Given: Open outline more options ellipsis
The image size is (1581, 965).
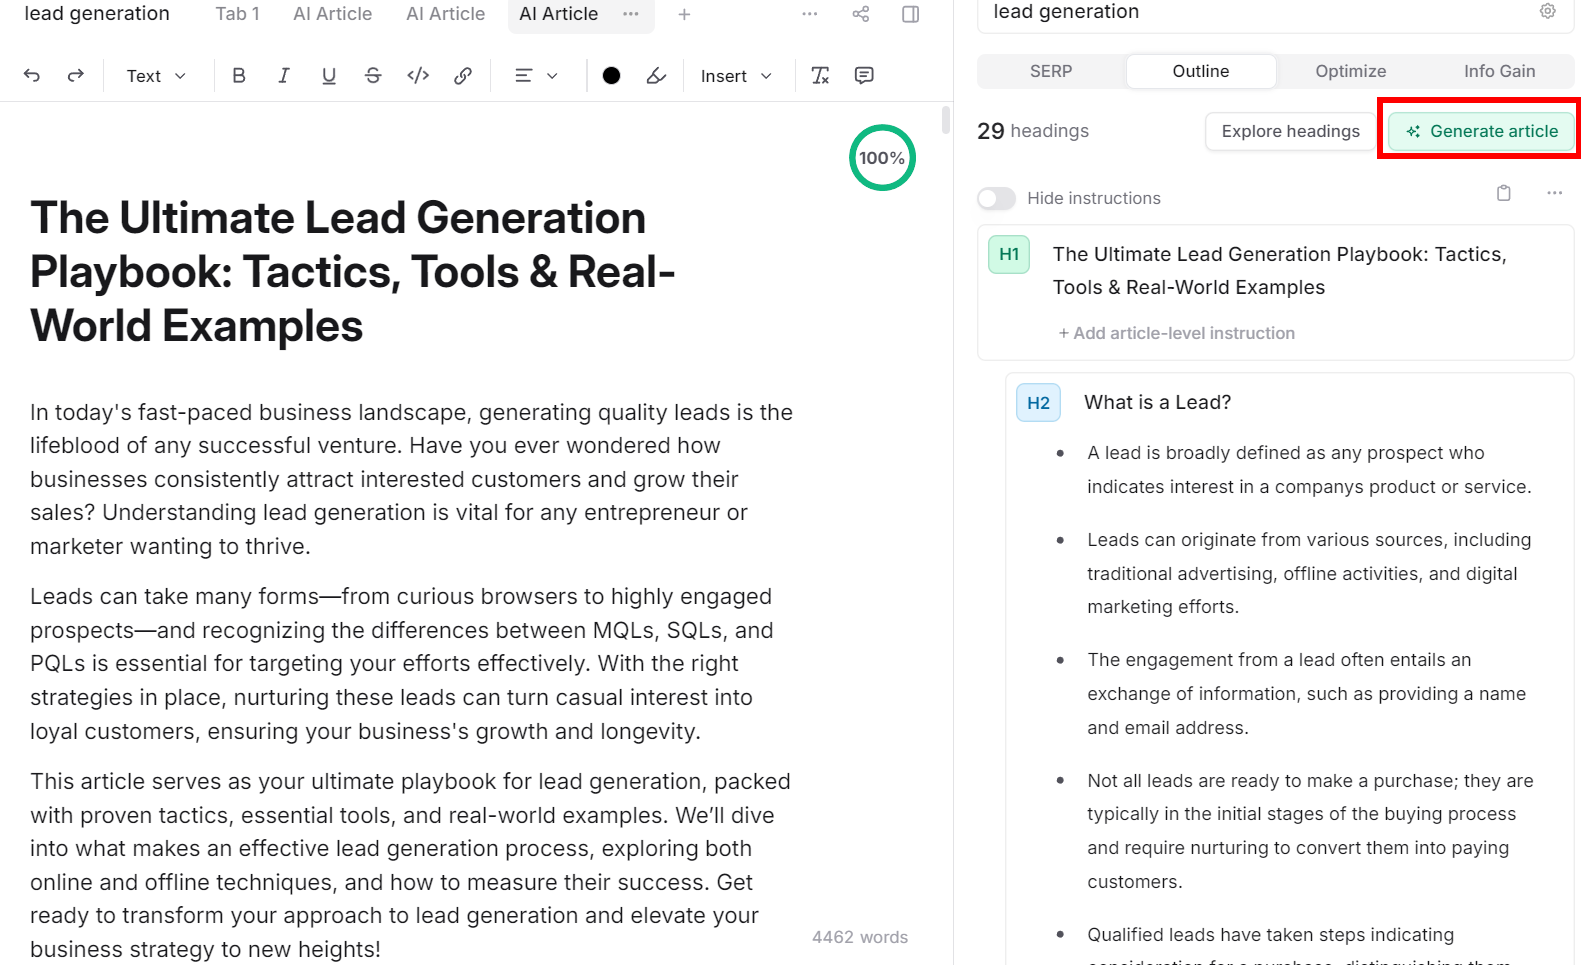Looking at the screenshot, I should tap(1554, 193).
